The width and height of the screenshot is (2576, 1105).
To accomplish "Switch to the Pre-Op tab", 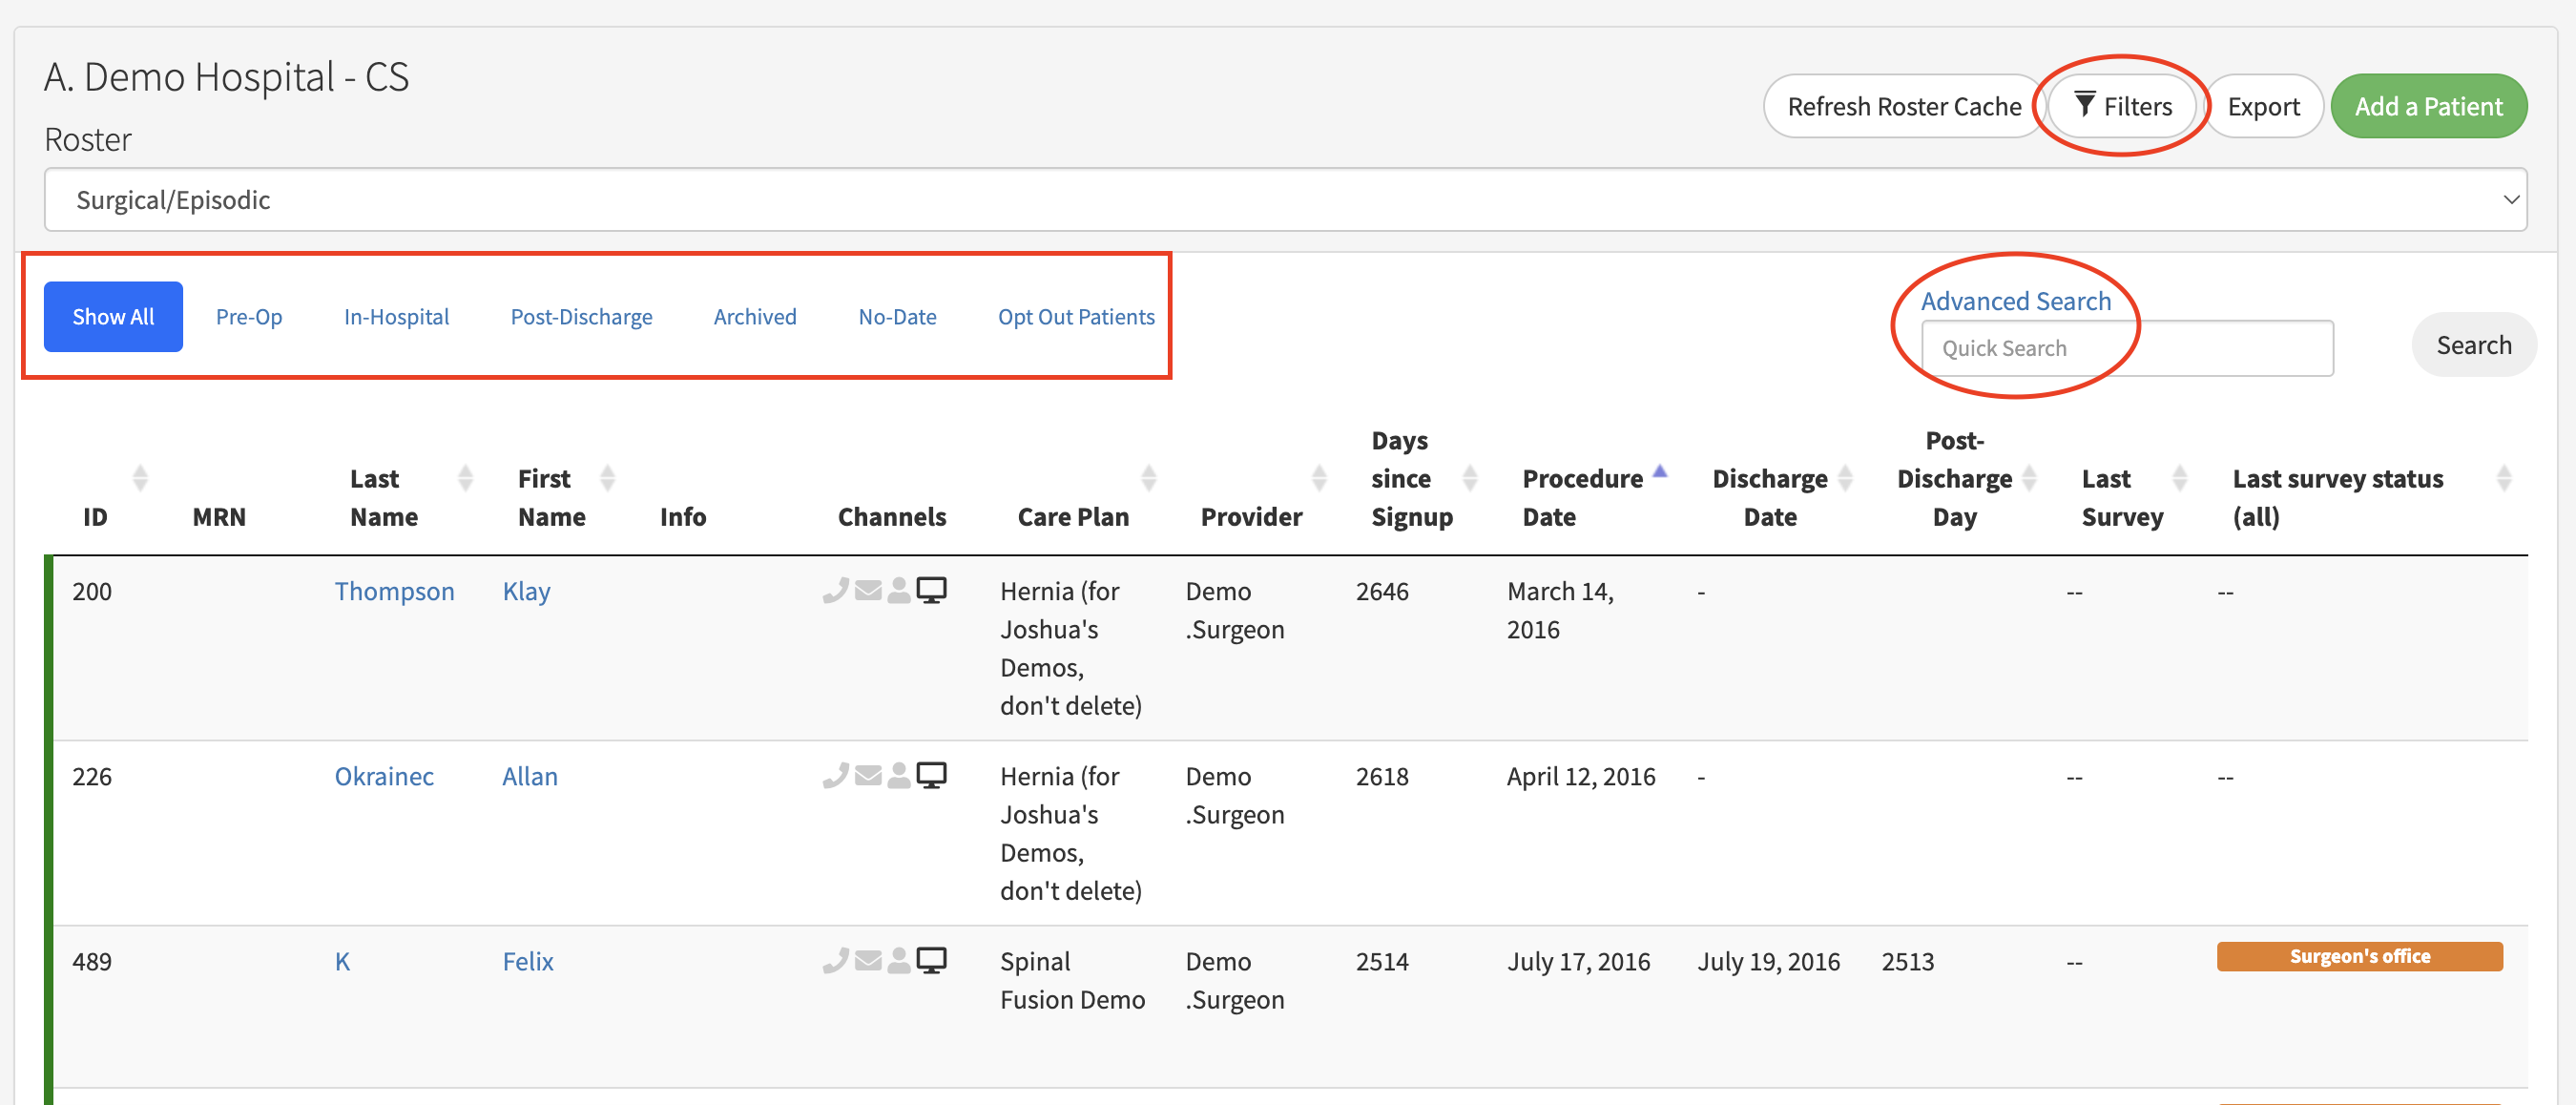I will (249, 317).
